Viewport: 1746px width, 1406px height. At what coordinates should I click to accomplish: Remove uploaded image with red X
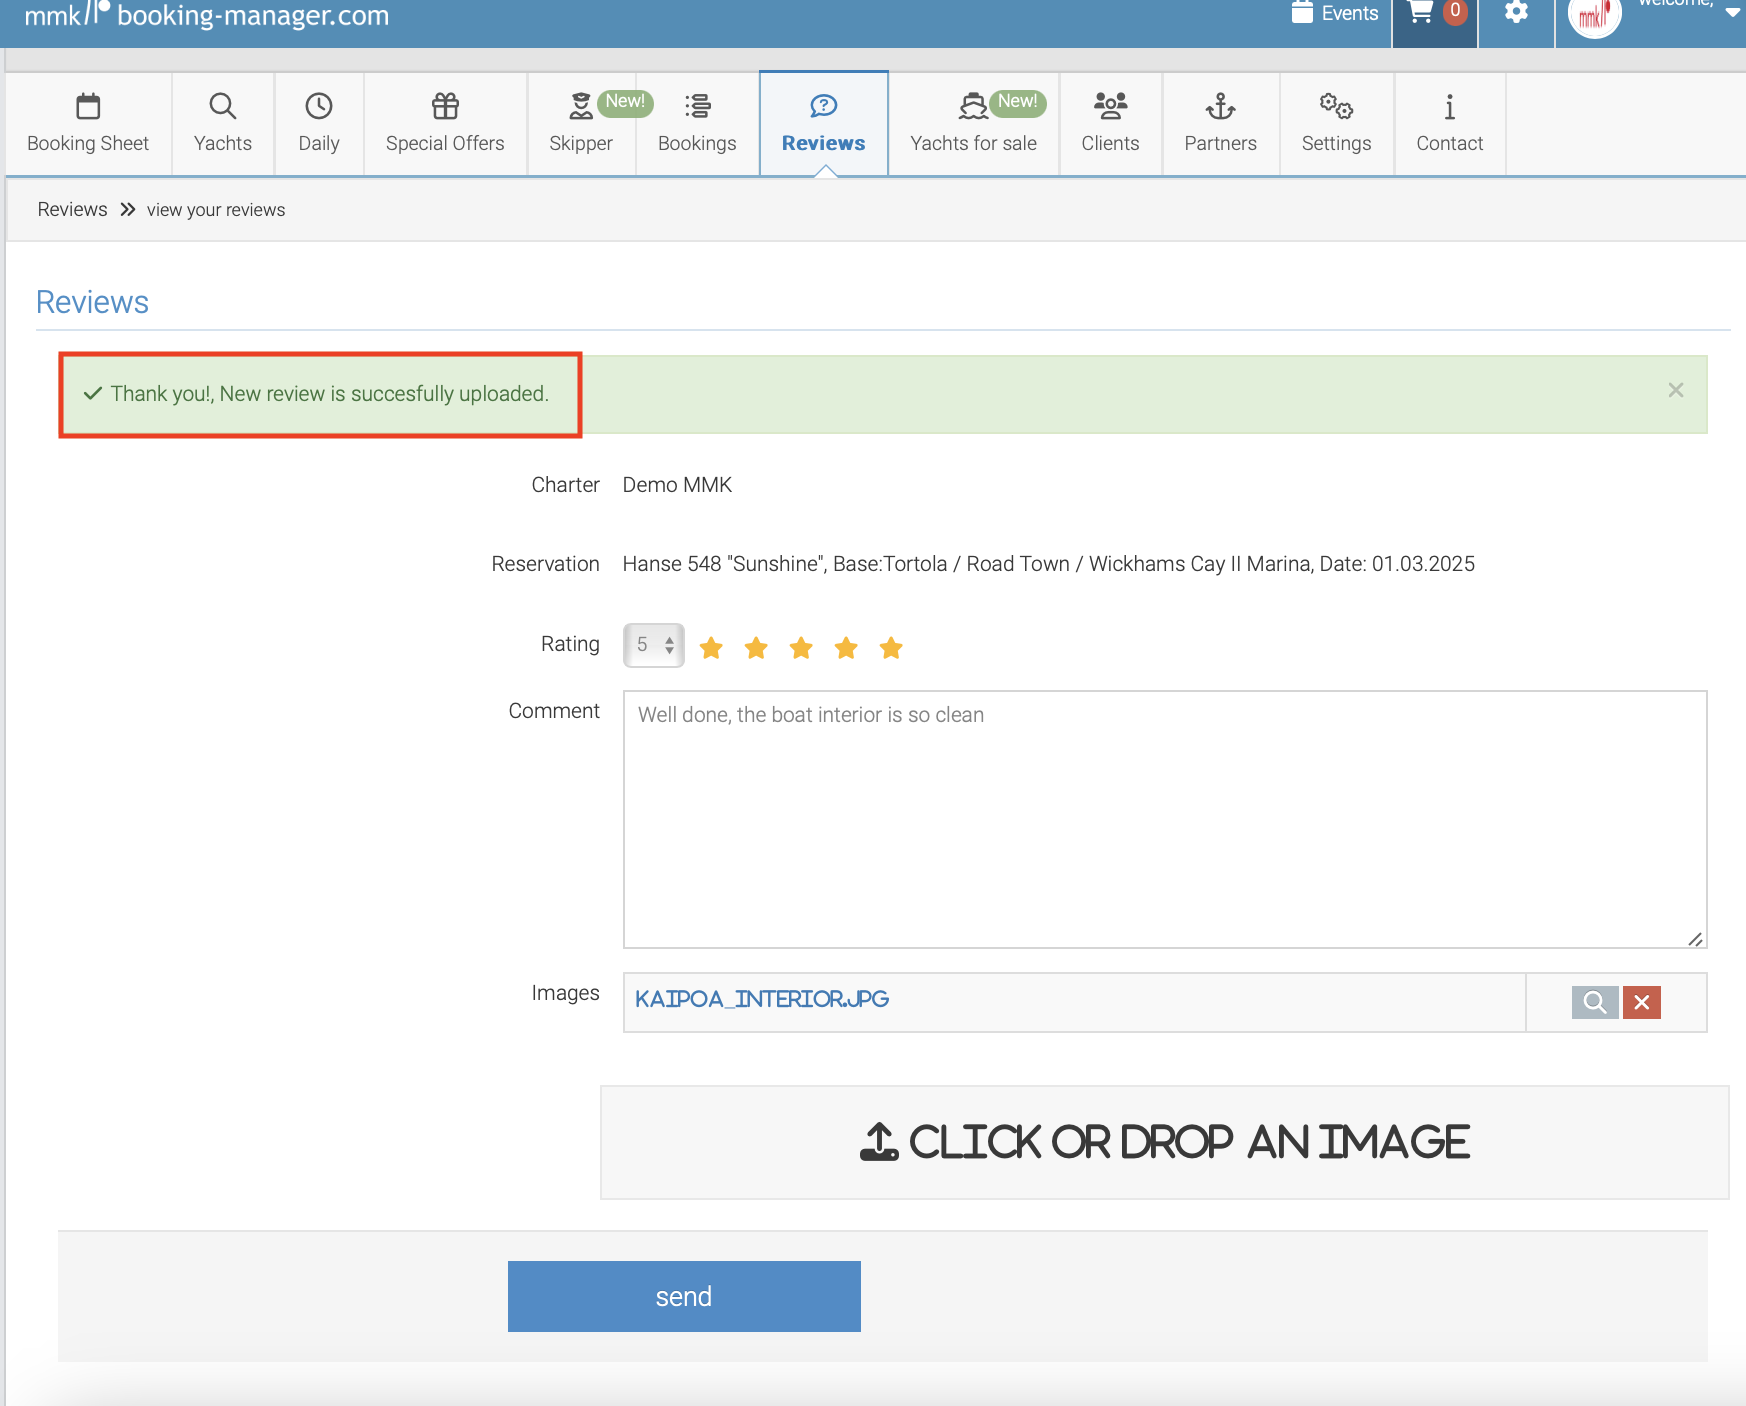[x=1642, y=1002]
